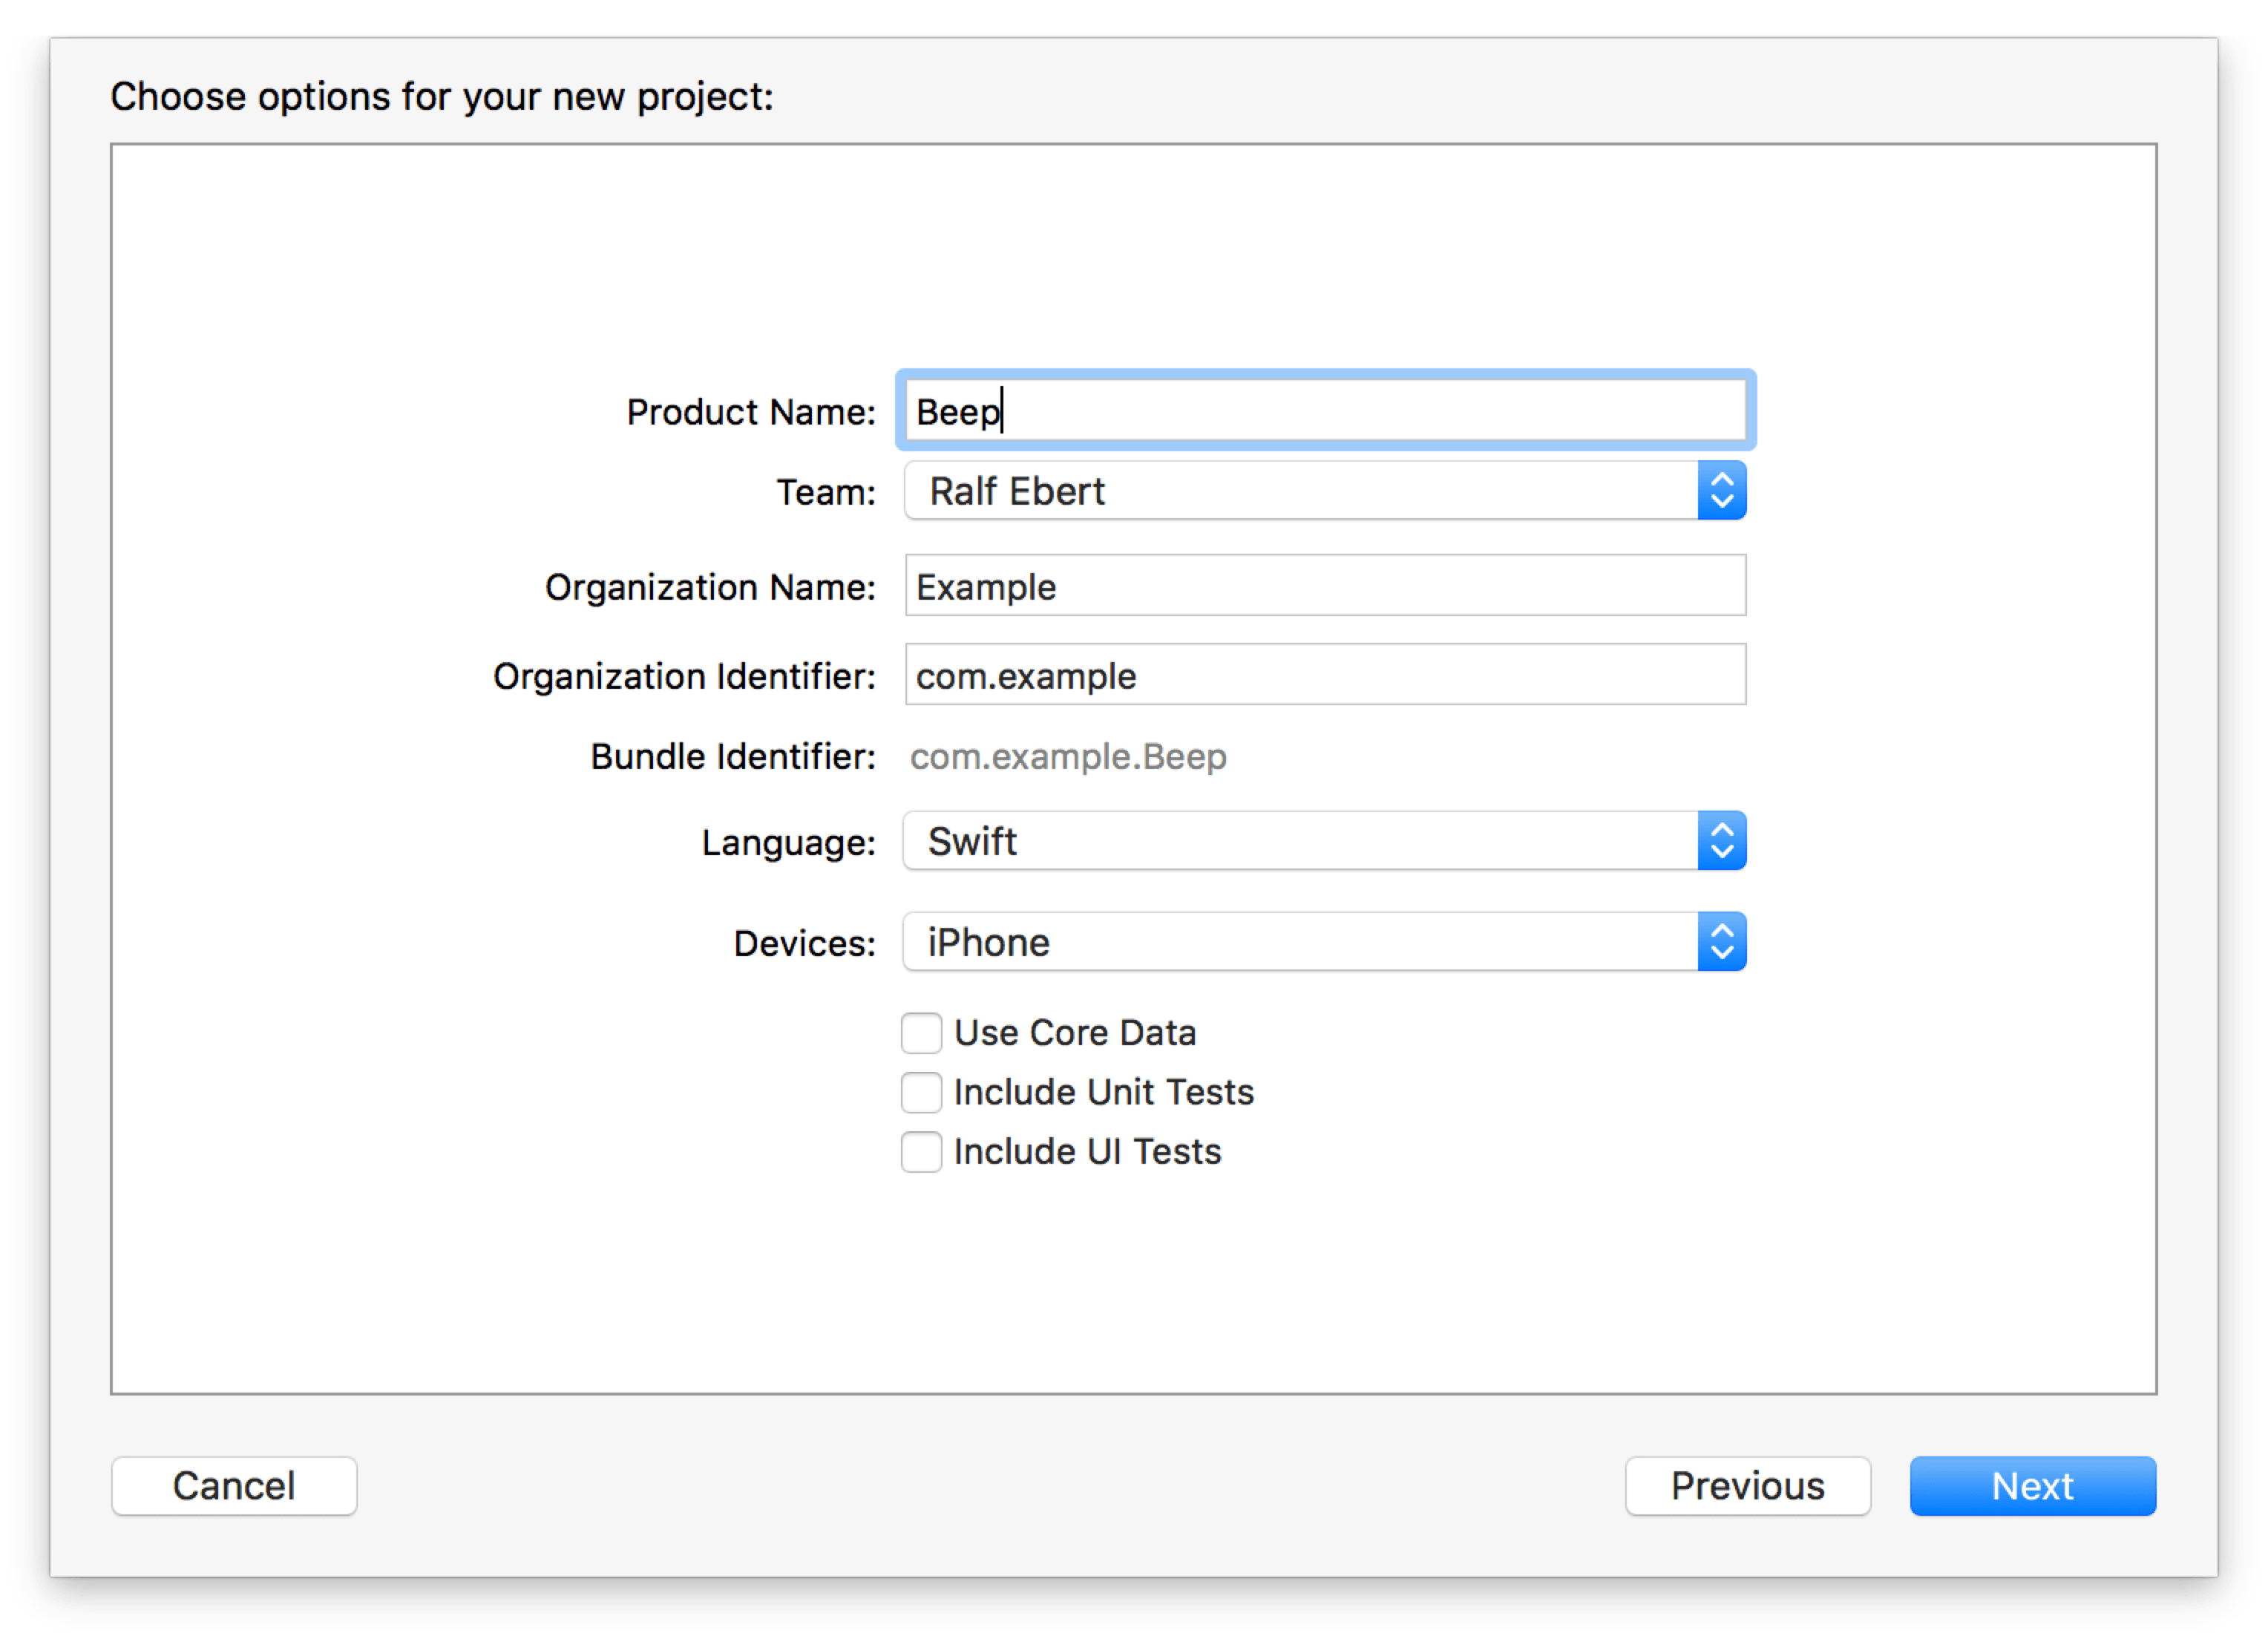Click the Use Core Data label text

(1075, 1033)
